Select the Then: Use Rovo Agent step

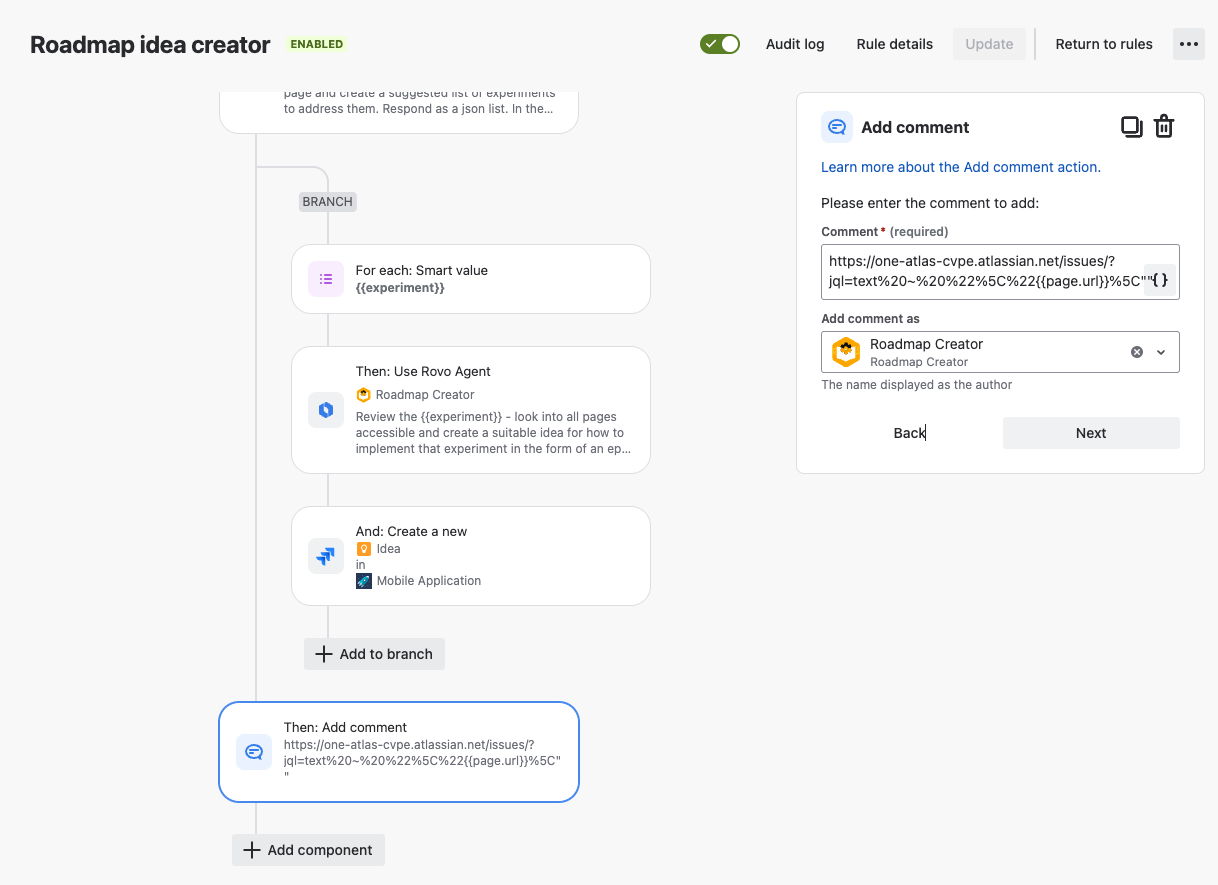(471, 410)
